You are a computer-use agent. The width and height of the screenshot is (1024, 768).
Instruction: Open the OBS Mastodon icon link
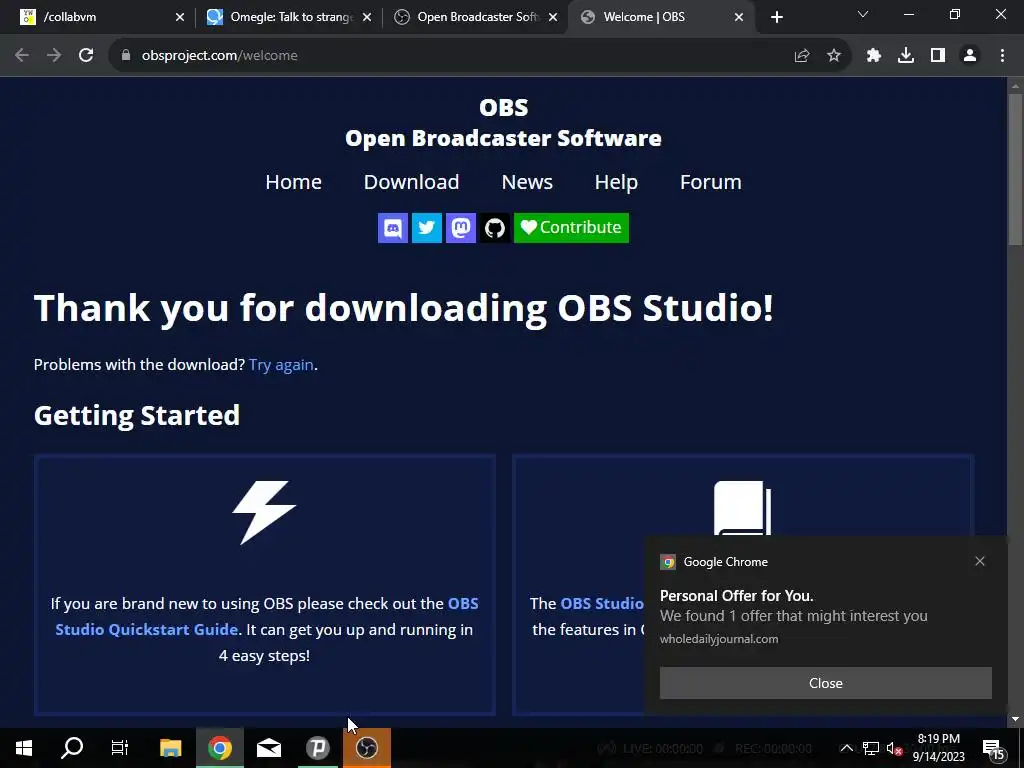460,228
